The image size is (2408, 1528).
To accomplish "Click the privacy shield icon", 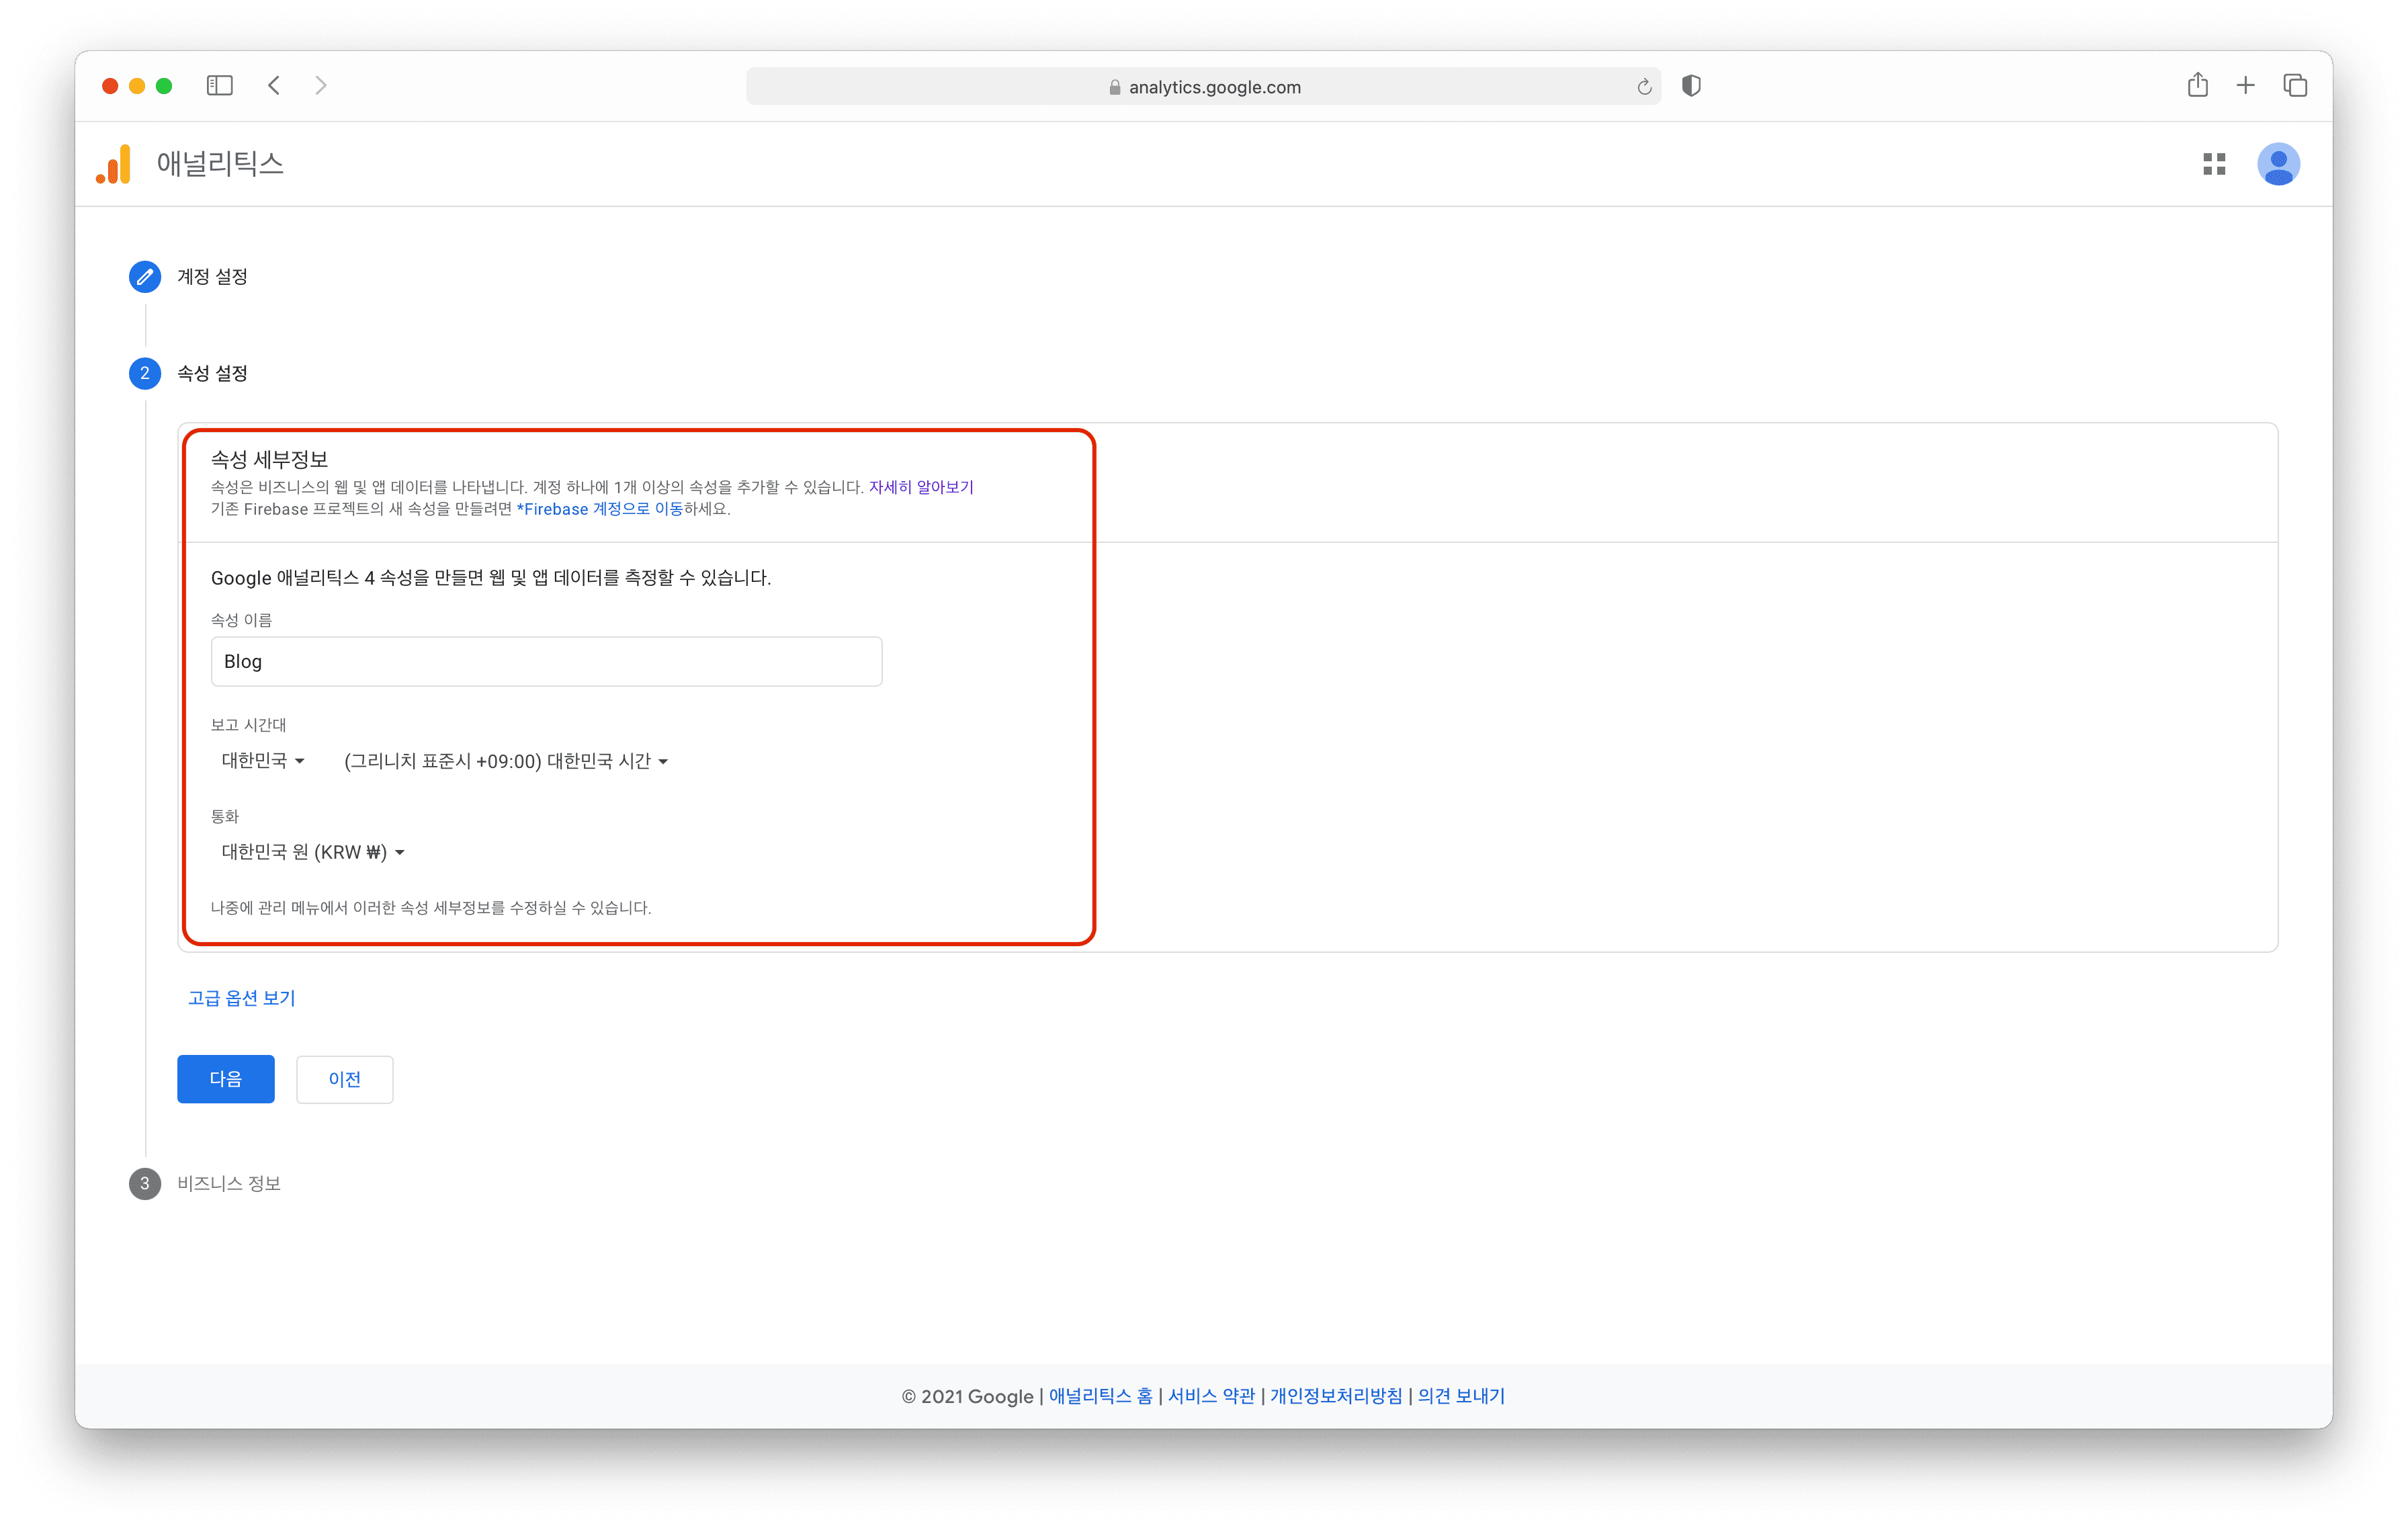I will click(x=1691, y=86).
